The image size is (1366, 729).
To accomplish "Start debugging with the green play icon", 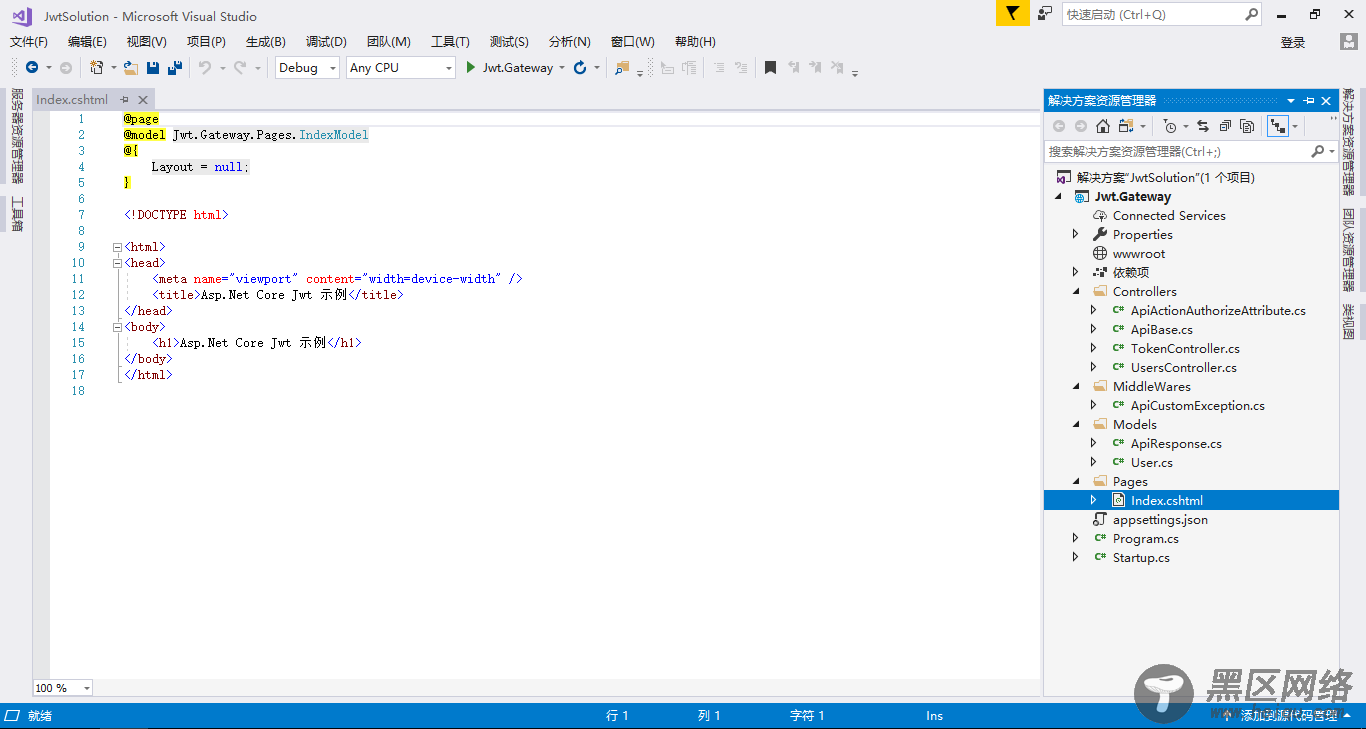I will (471, 68).
